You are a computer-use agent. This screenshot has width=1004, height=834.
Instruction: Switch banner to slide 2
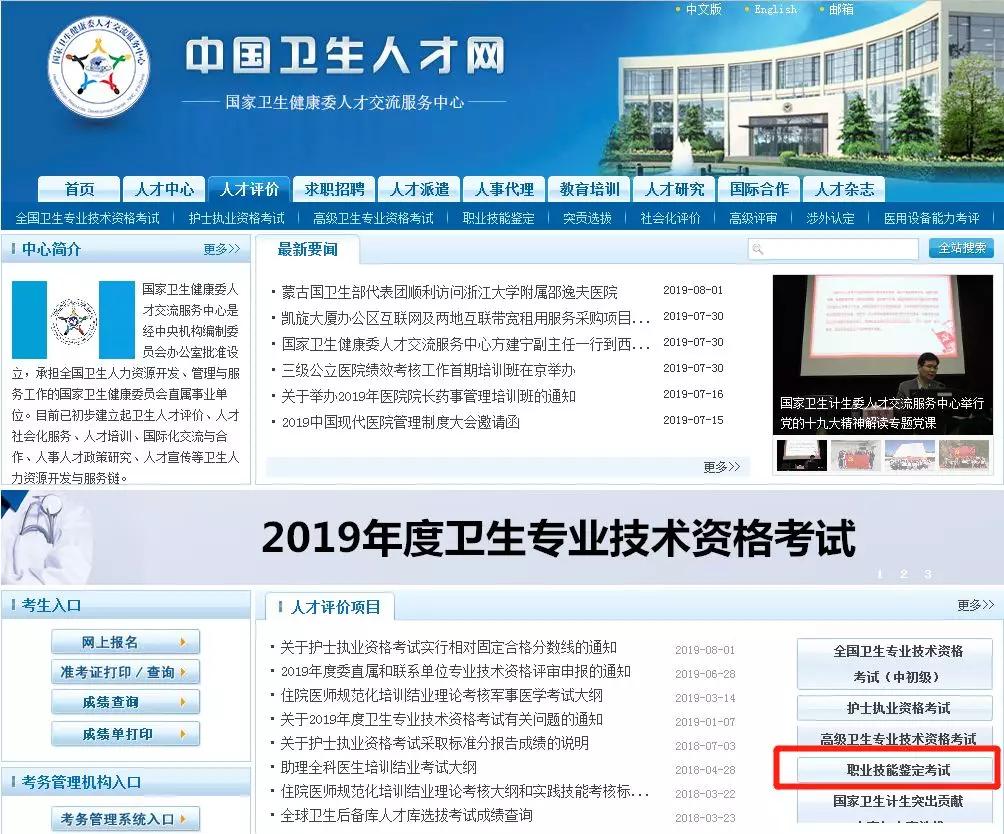coord(903,574)
